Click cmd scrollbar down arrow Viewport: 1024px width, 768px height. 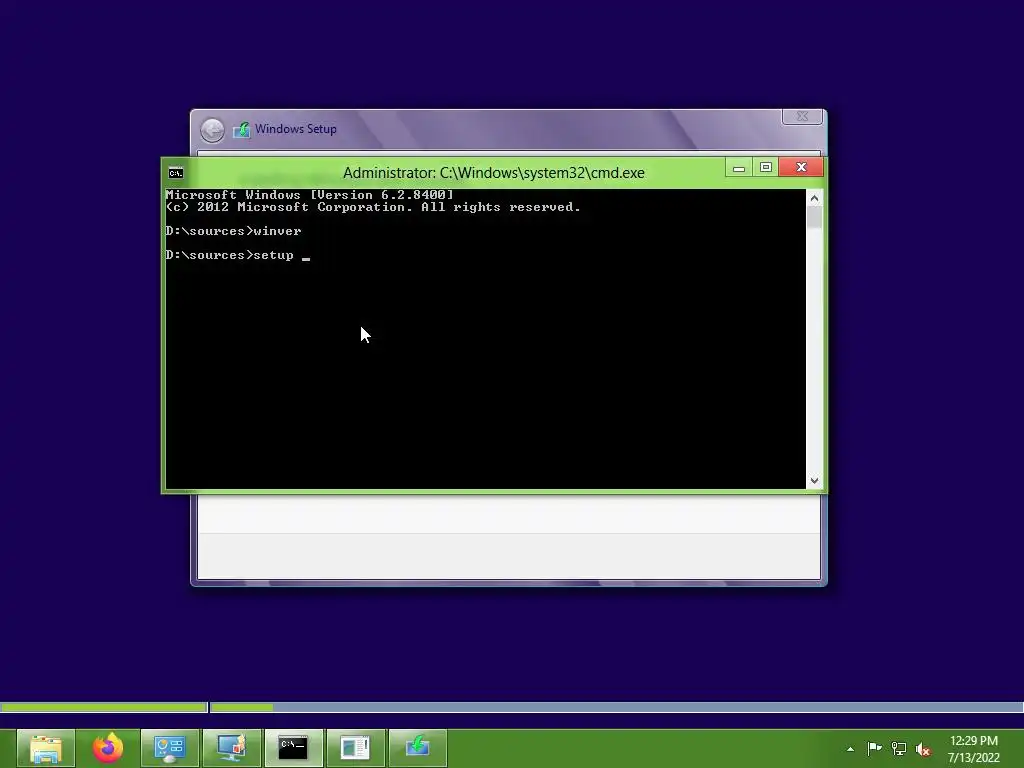814,481
